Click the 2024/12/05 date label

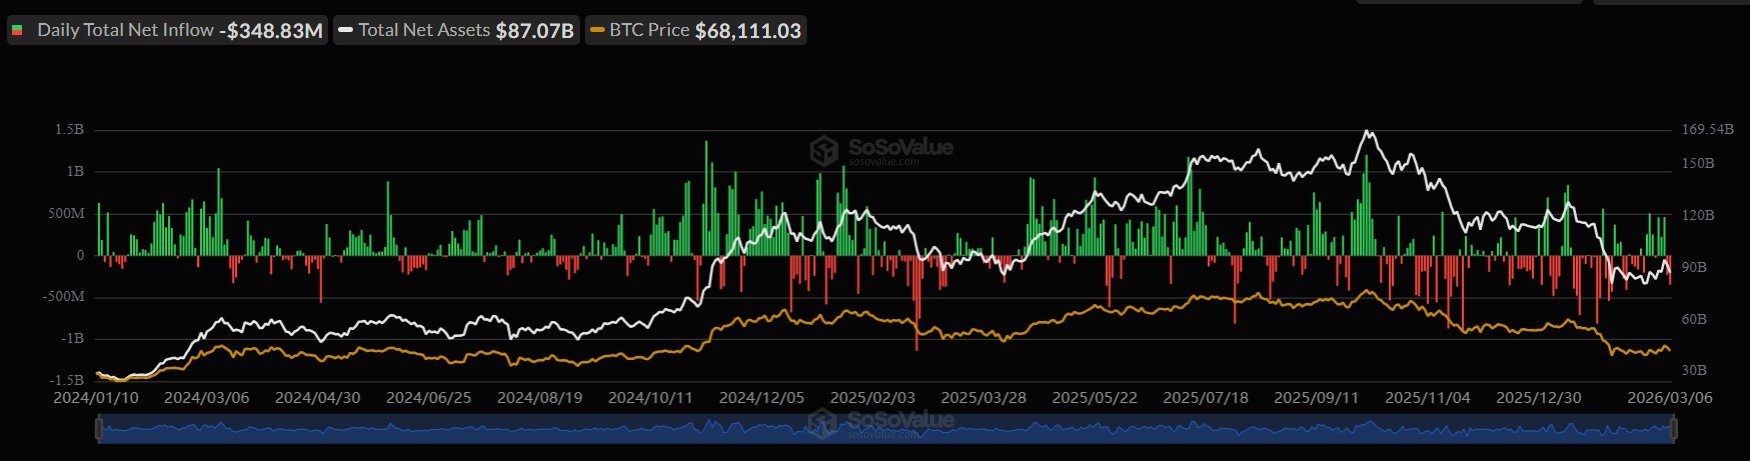point(762,397)
